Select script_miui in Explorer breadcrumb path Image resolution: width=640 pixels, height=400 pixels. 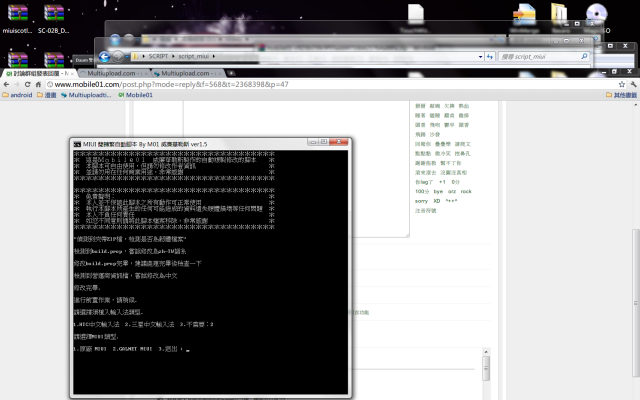tap(193, 56)
